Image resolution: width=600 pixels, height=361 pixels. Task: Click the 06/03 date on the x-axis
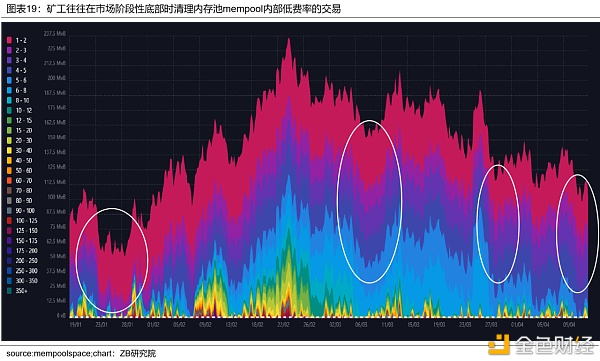point(361,325)
